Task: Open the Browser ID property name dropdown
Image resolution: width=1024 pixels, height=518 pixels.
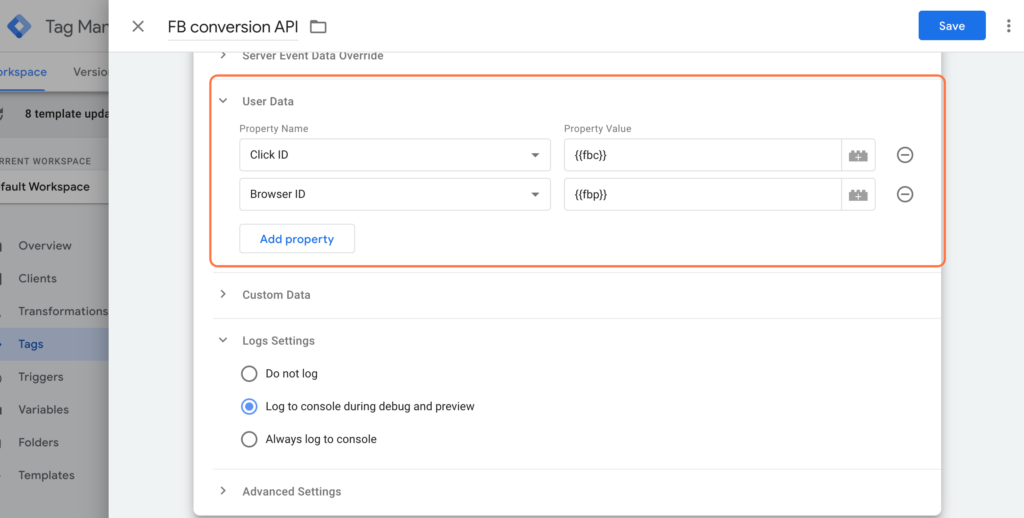Action: click(394, 194)
